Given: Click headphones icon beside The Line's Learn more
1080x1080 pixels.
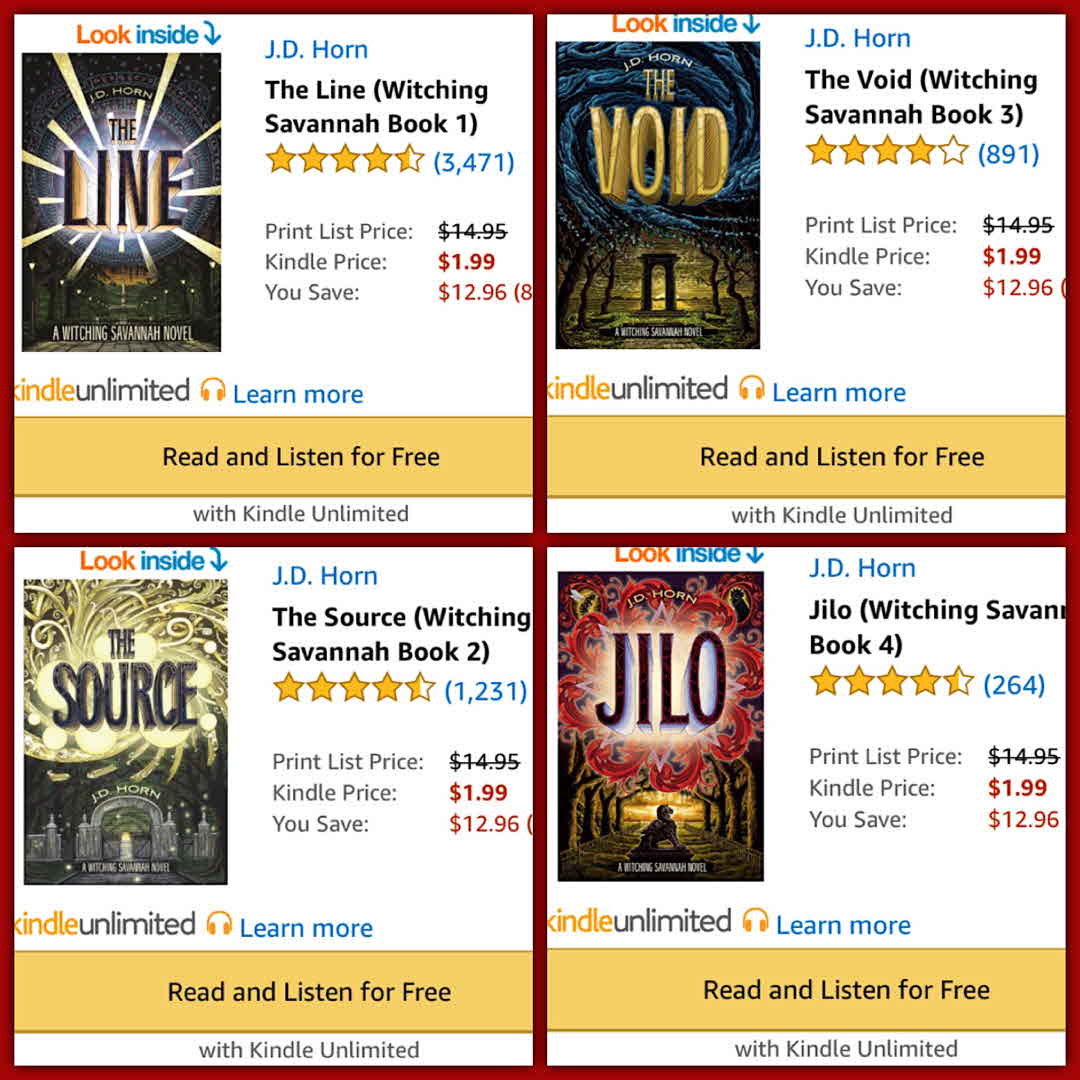Looking at the screenshot, I should pos(213,391).
